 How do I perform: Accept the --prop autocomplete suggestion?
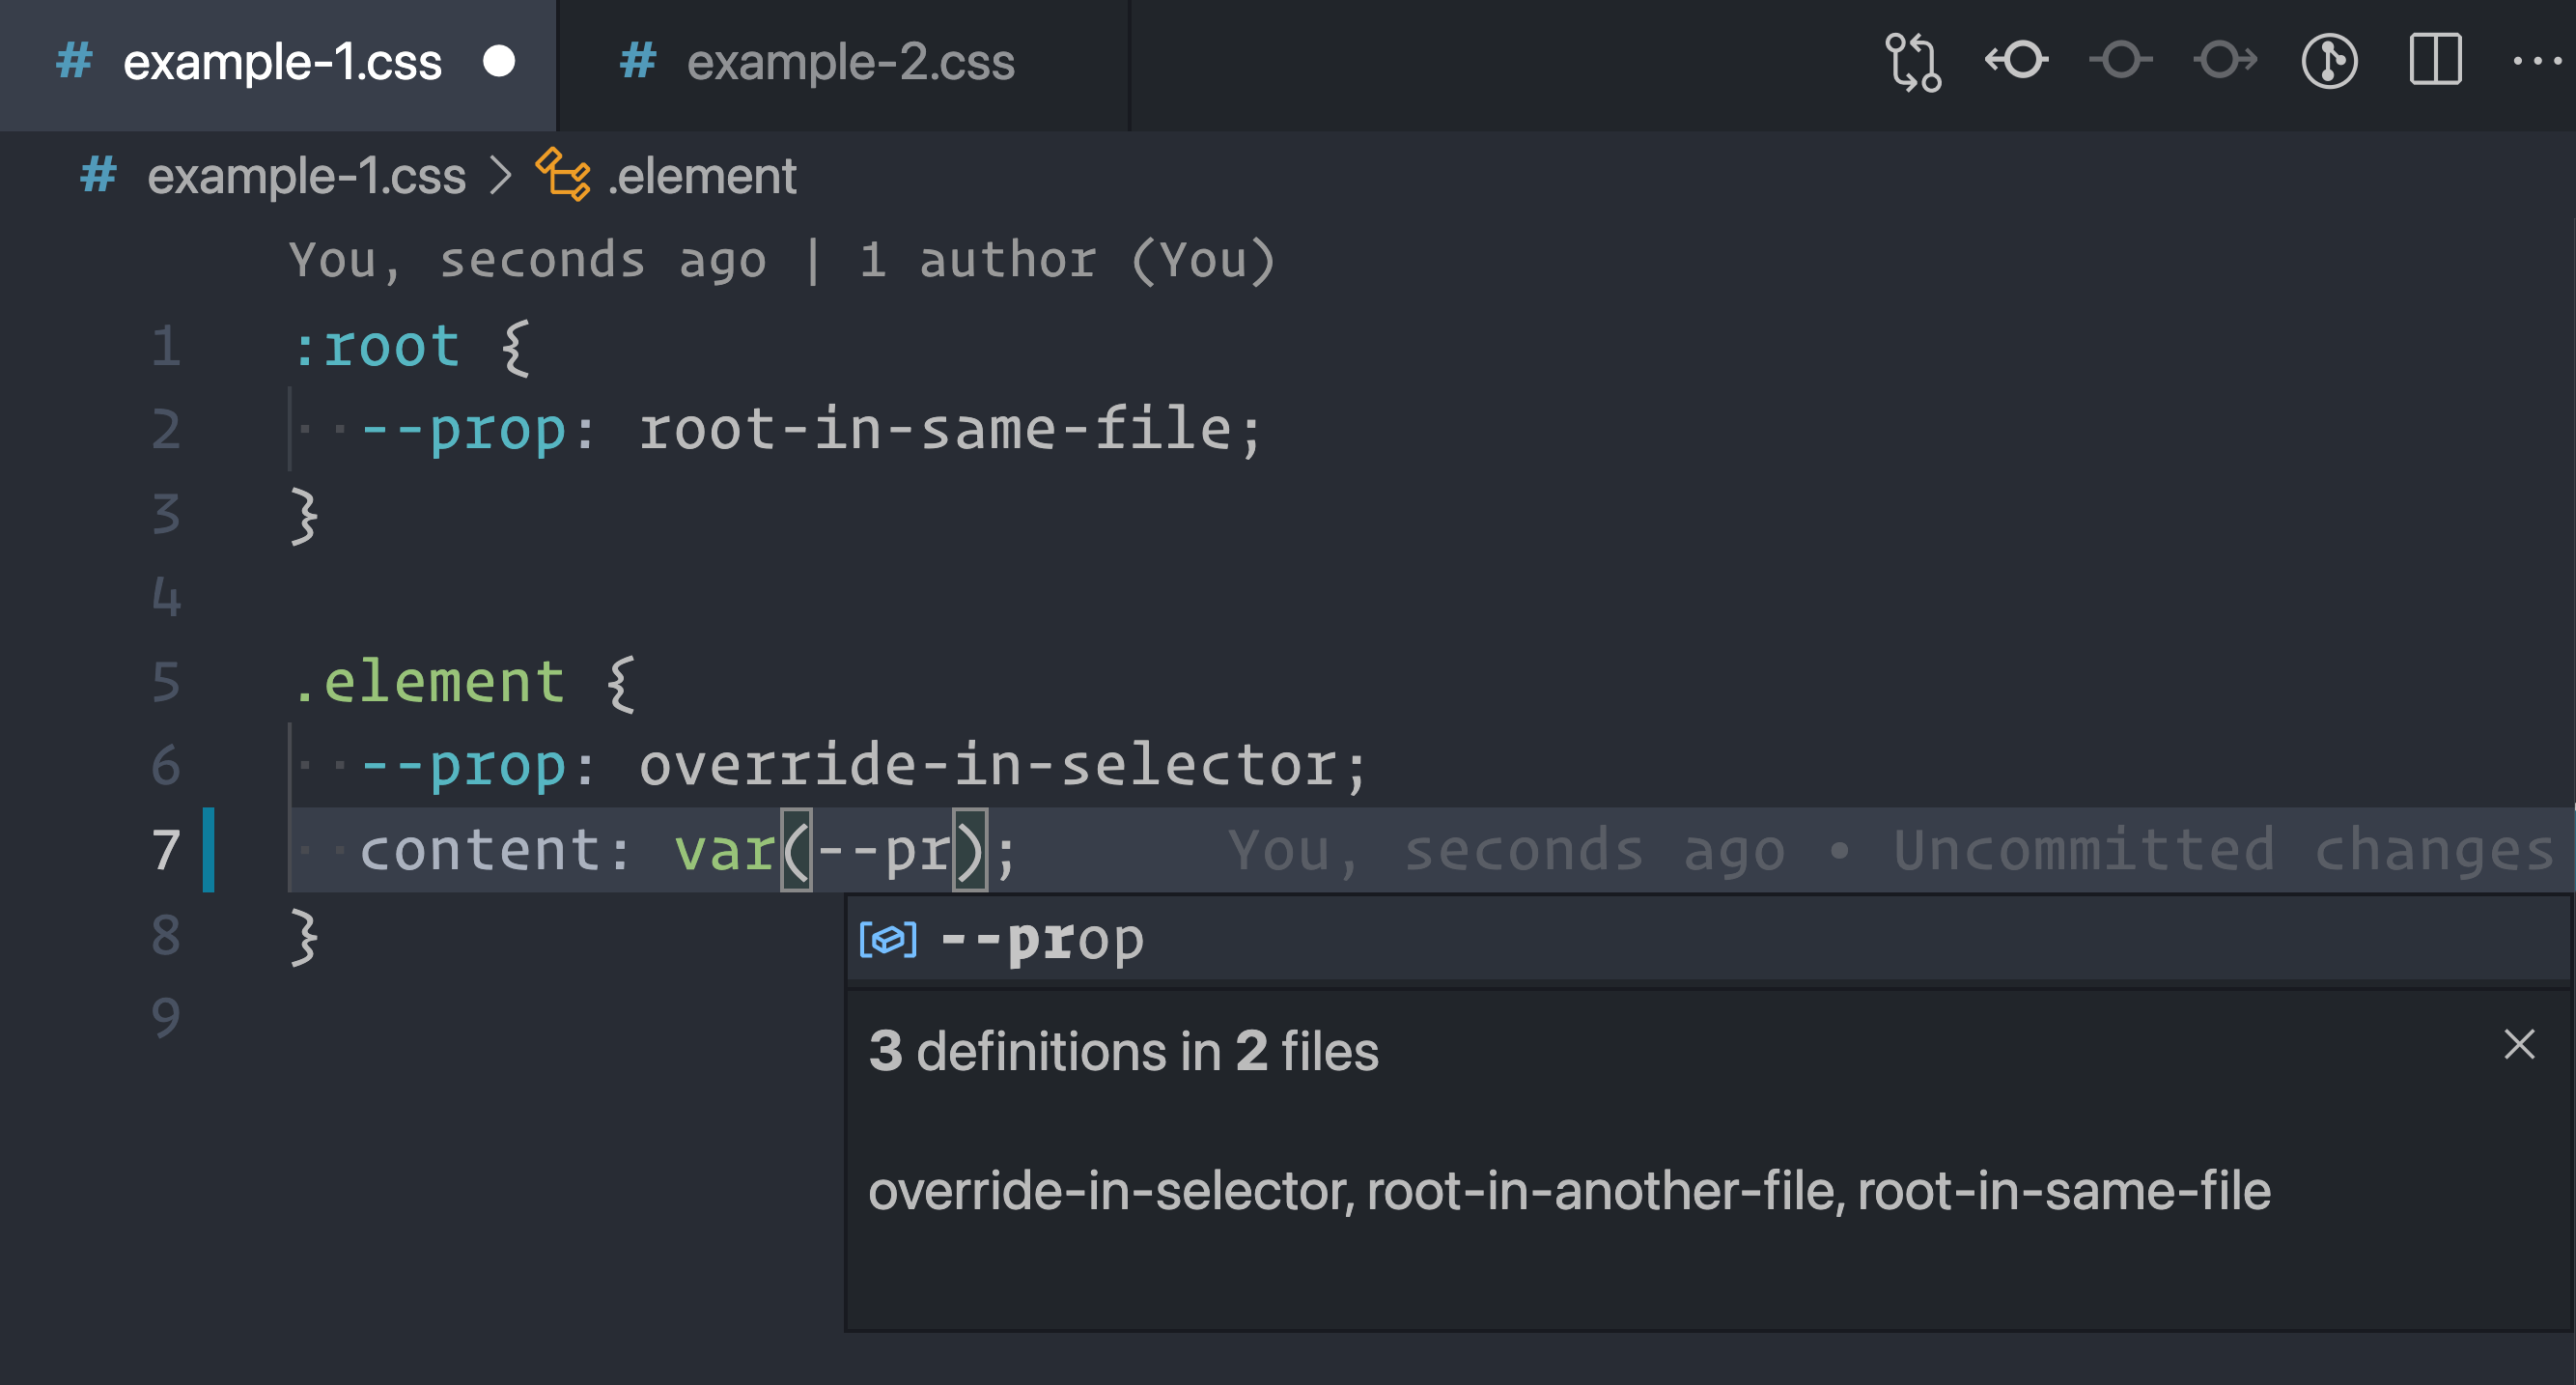1043,939
